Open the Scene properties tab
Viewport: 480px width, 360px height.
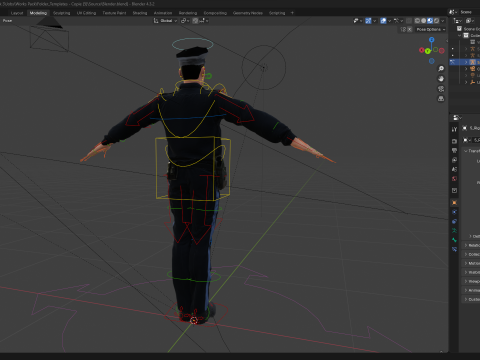point(454,169)
